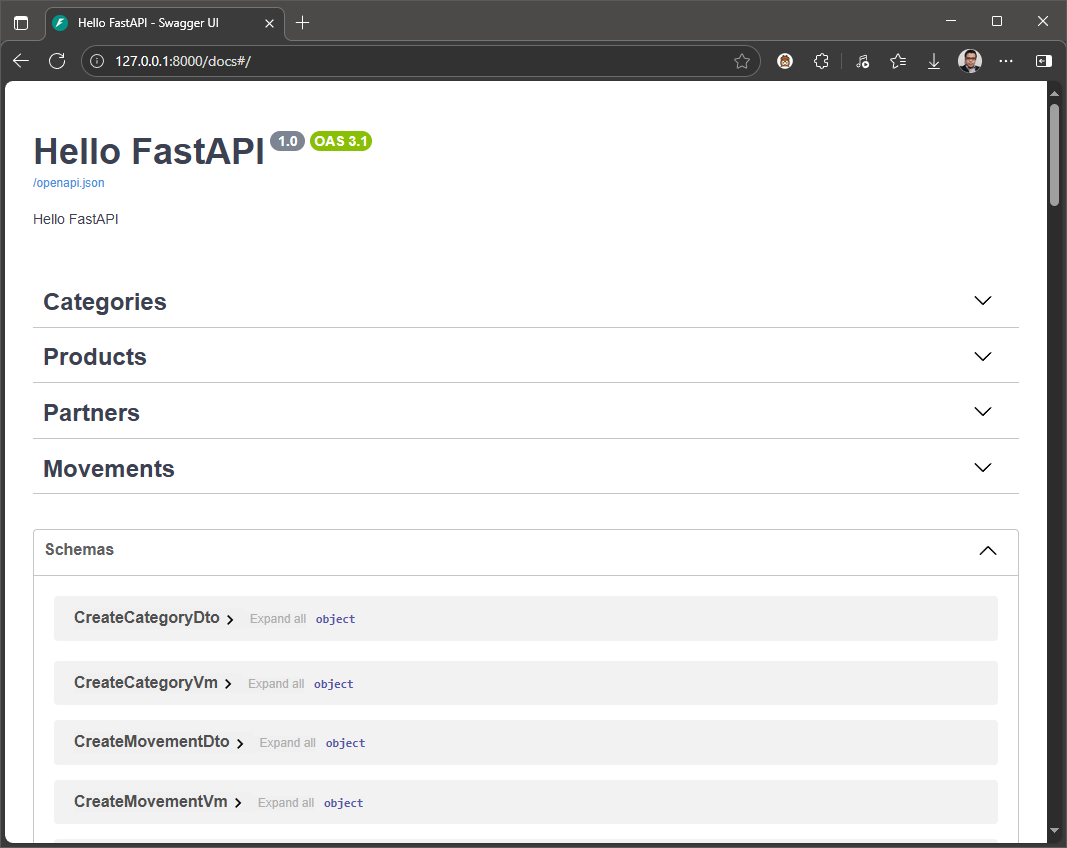Click the Movements heading
1067x848 pixels.
pos(109,468)
